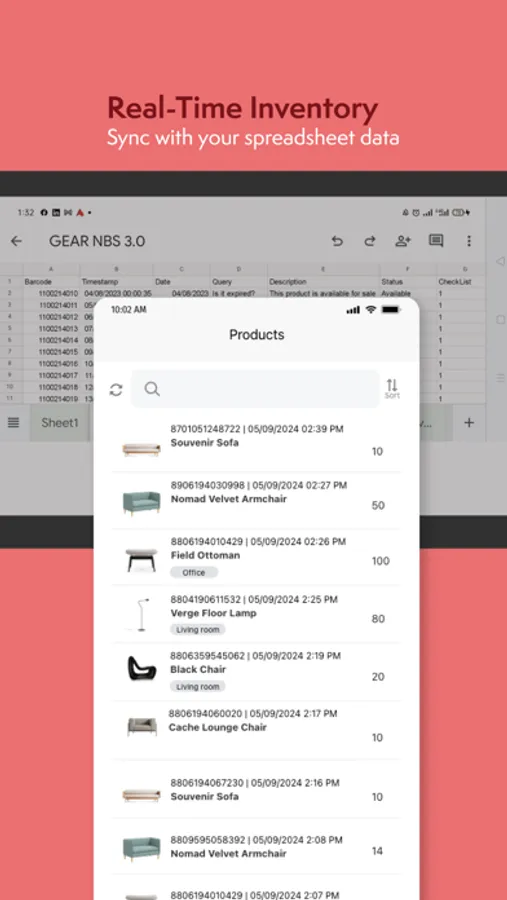This screenshot has width=507, height=900.
Task: Select quantity 80 for Verge Floor Lamp
Action: (378, 619)
